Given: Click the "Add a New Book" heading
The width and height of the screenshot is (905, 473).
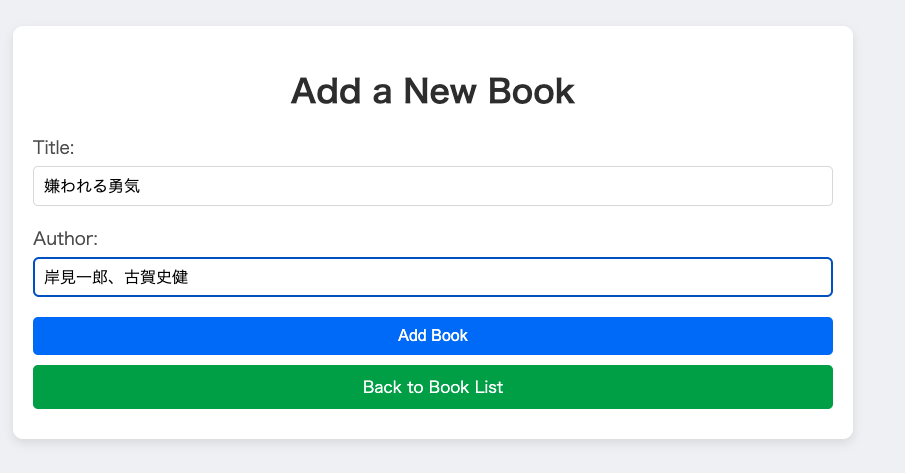Looking at the screenshot, I should pyautogui.click(x=432, y=91).
